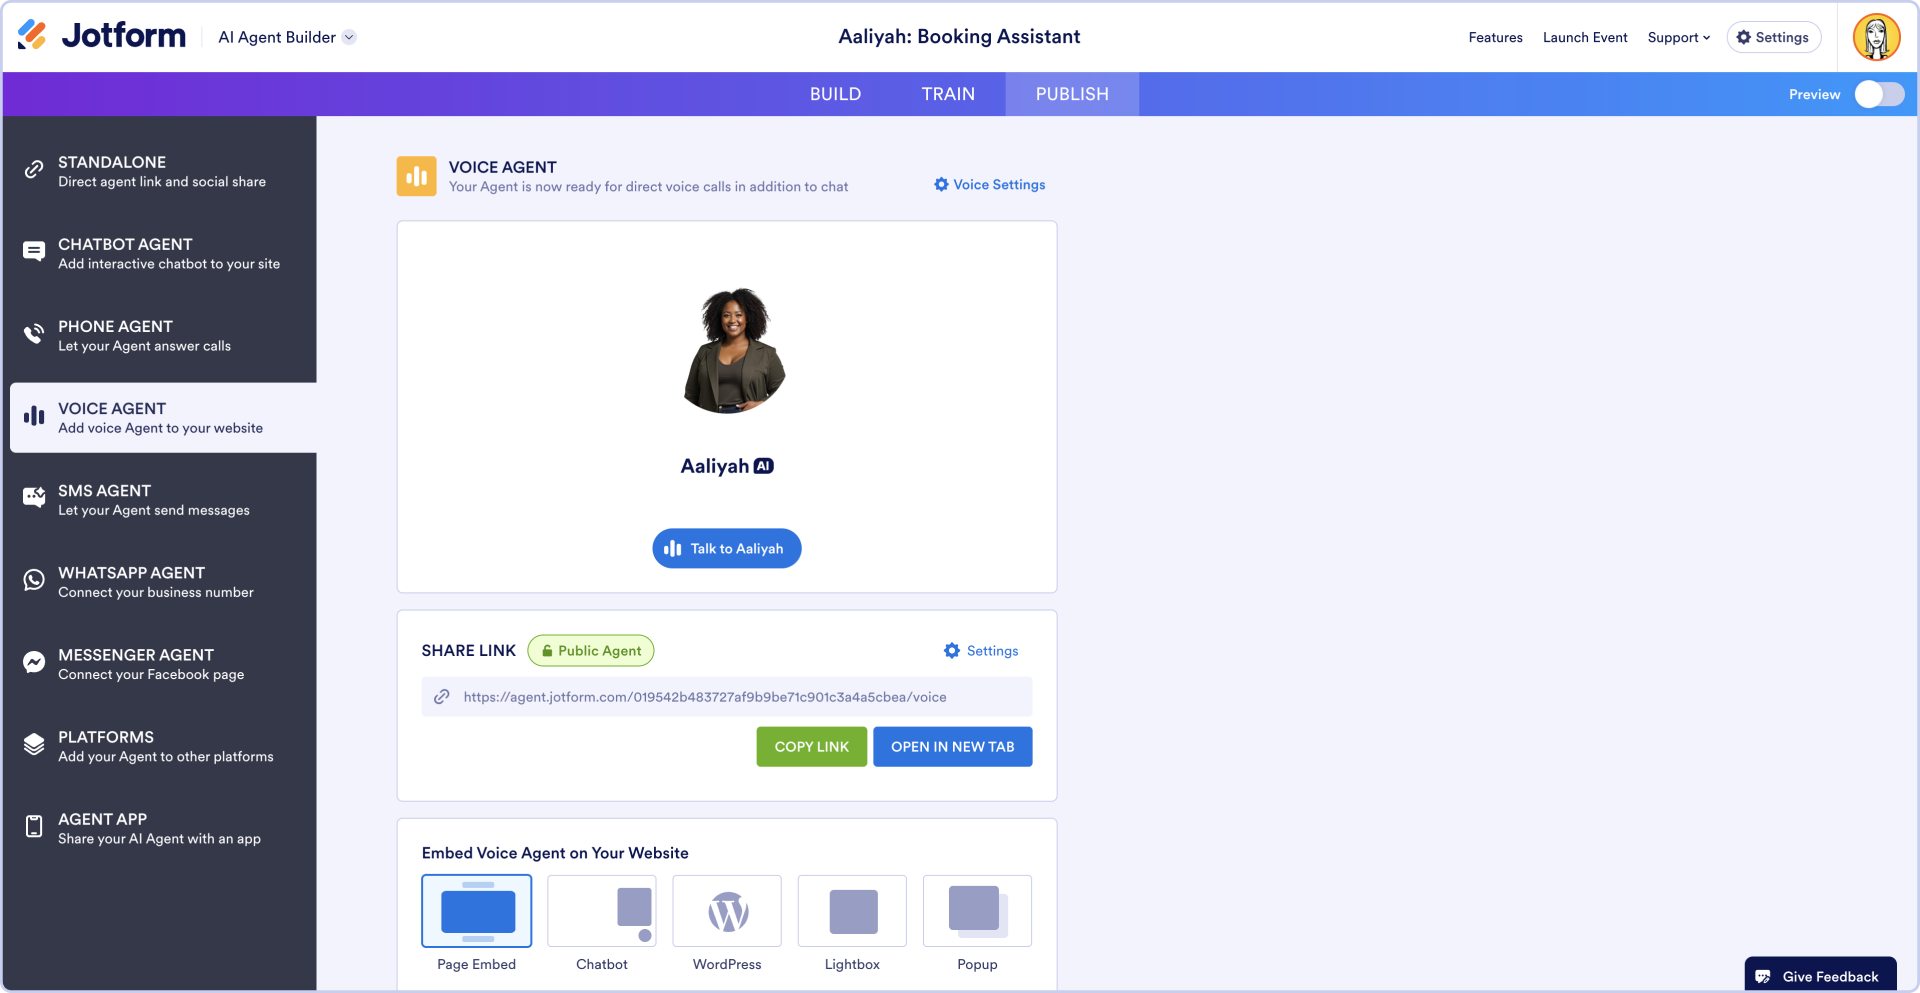Screen dimensions: 1920x993
Task: Click the orange Voice Agent header icon
Action: click(x=417, y=176)
